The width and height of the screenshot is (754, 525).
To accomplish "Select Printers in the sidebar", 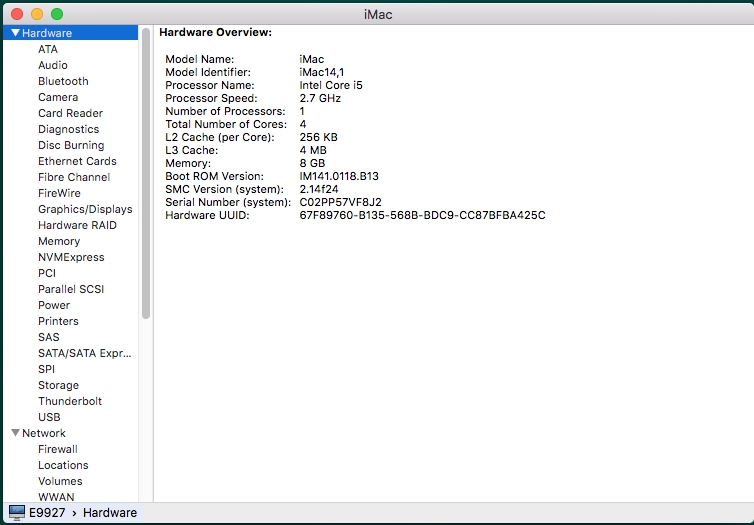I will point(58,321).
